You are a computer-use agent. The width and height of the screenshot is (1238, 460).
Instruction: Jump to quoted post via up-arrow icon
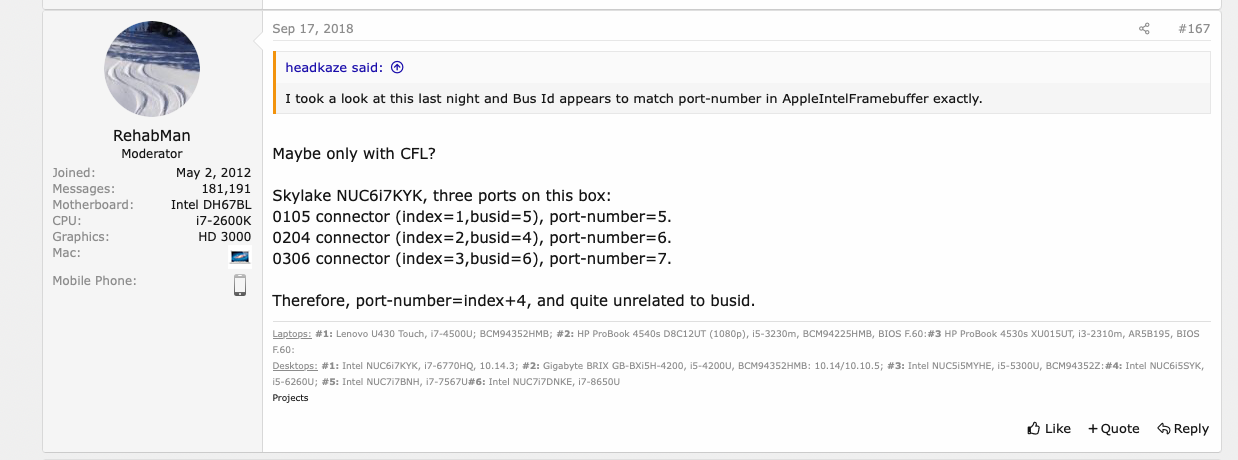pyautogui.click(x=397, y=68)
